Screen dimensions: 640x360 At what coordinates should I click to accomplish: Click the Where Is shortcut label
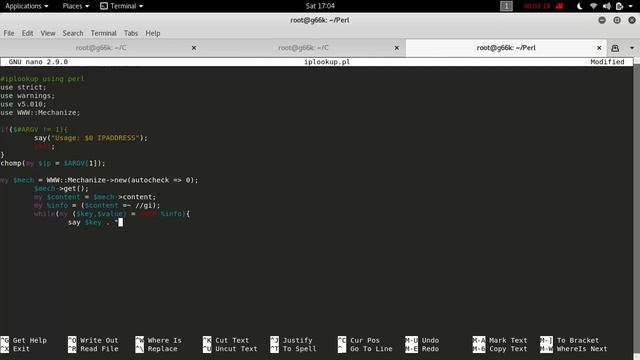[x=164, y=340]
